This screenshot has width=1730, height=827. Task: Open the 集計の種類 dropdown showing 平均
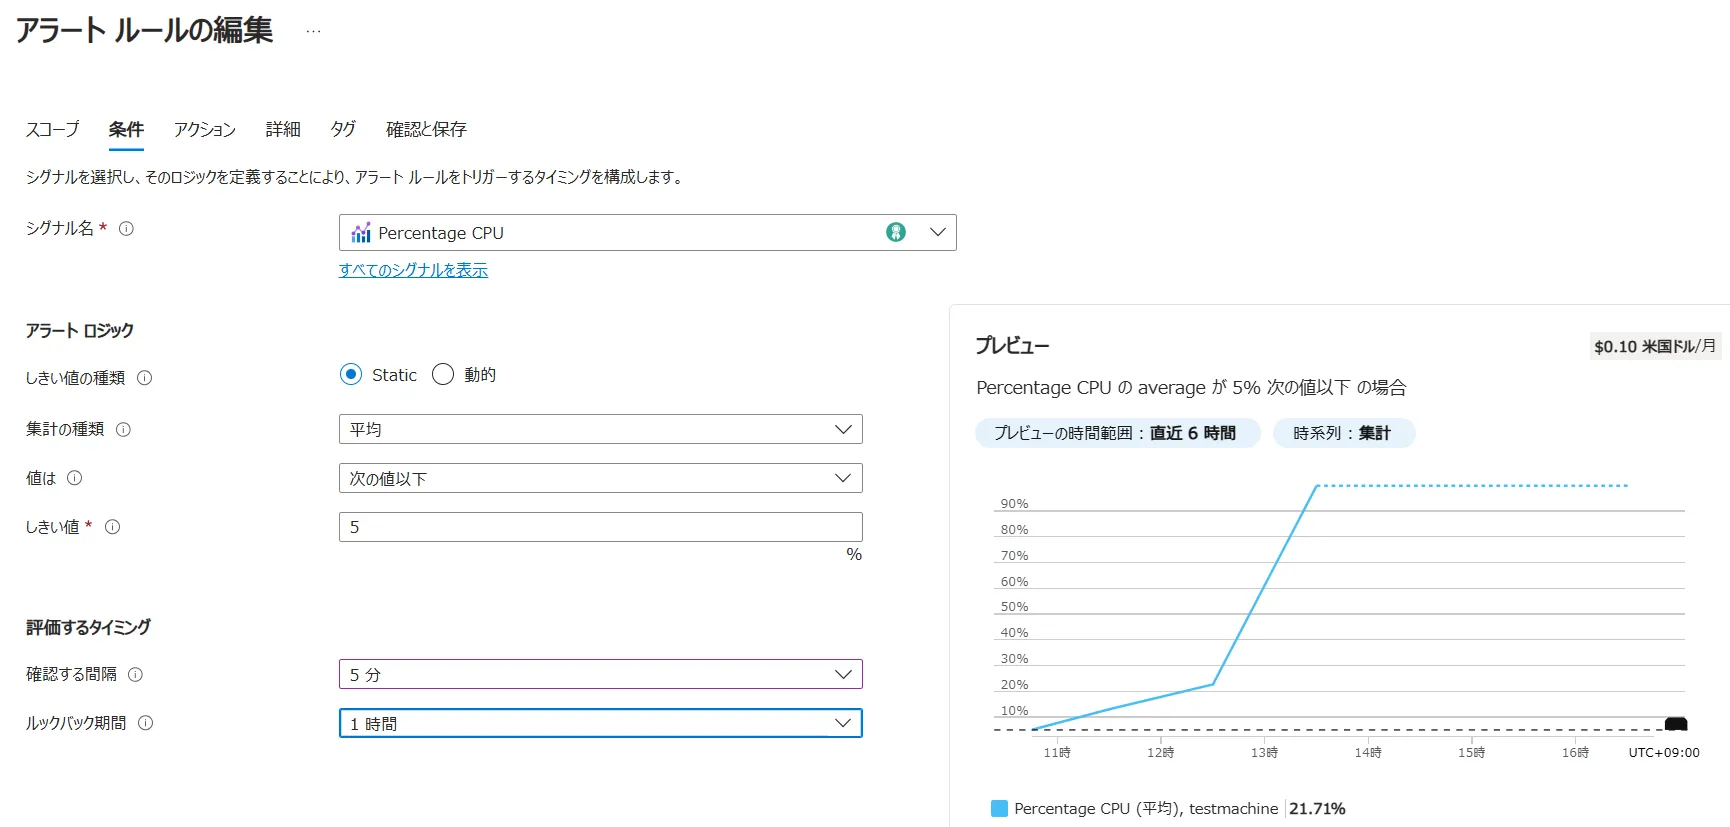click(600, 429)
